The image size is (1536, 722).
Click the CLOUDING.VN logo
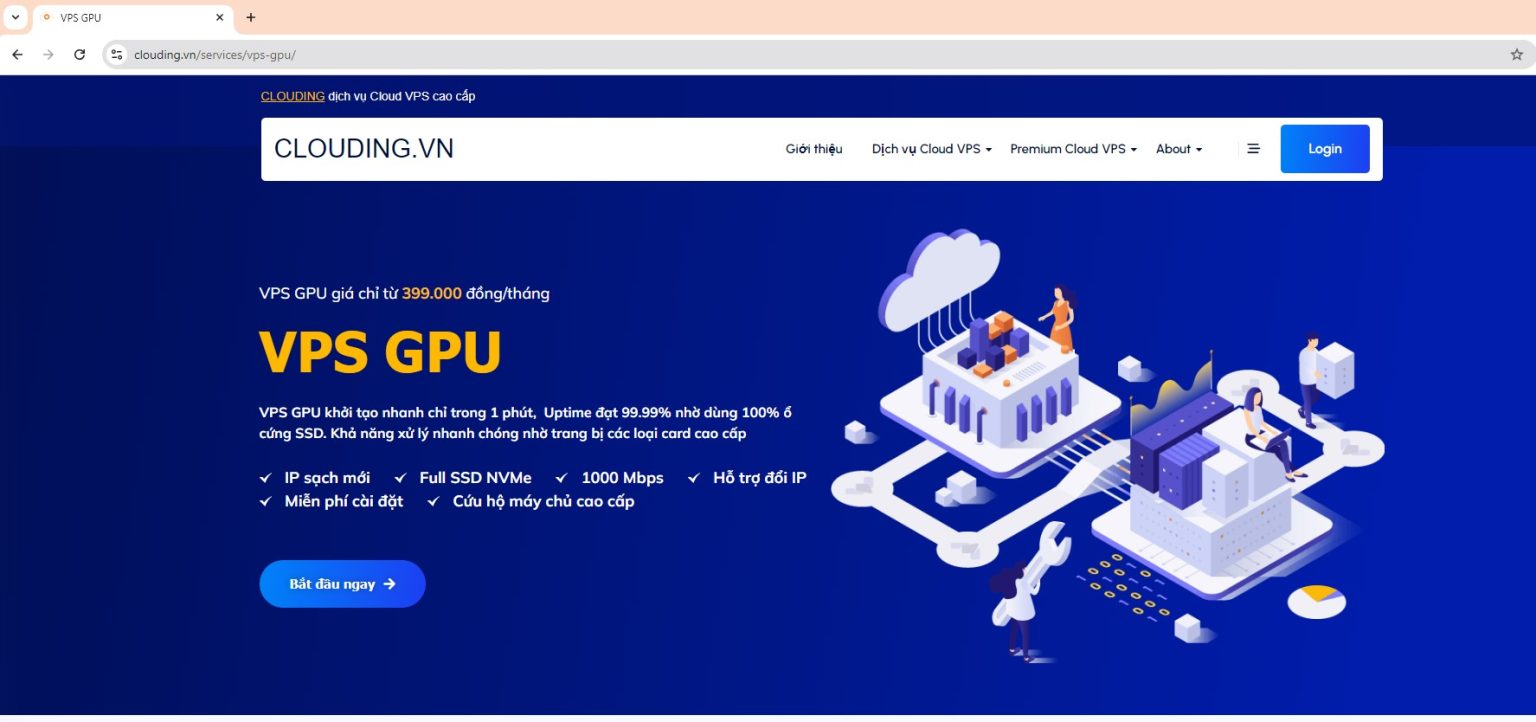tap(363, 148)
